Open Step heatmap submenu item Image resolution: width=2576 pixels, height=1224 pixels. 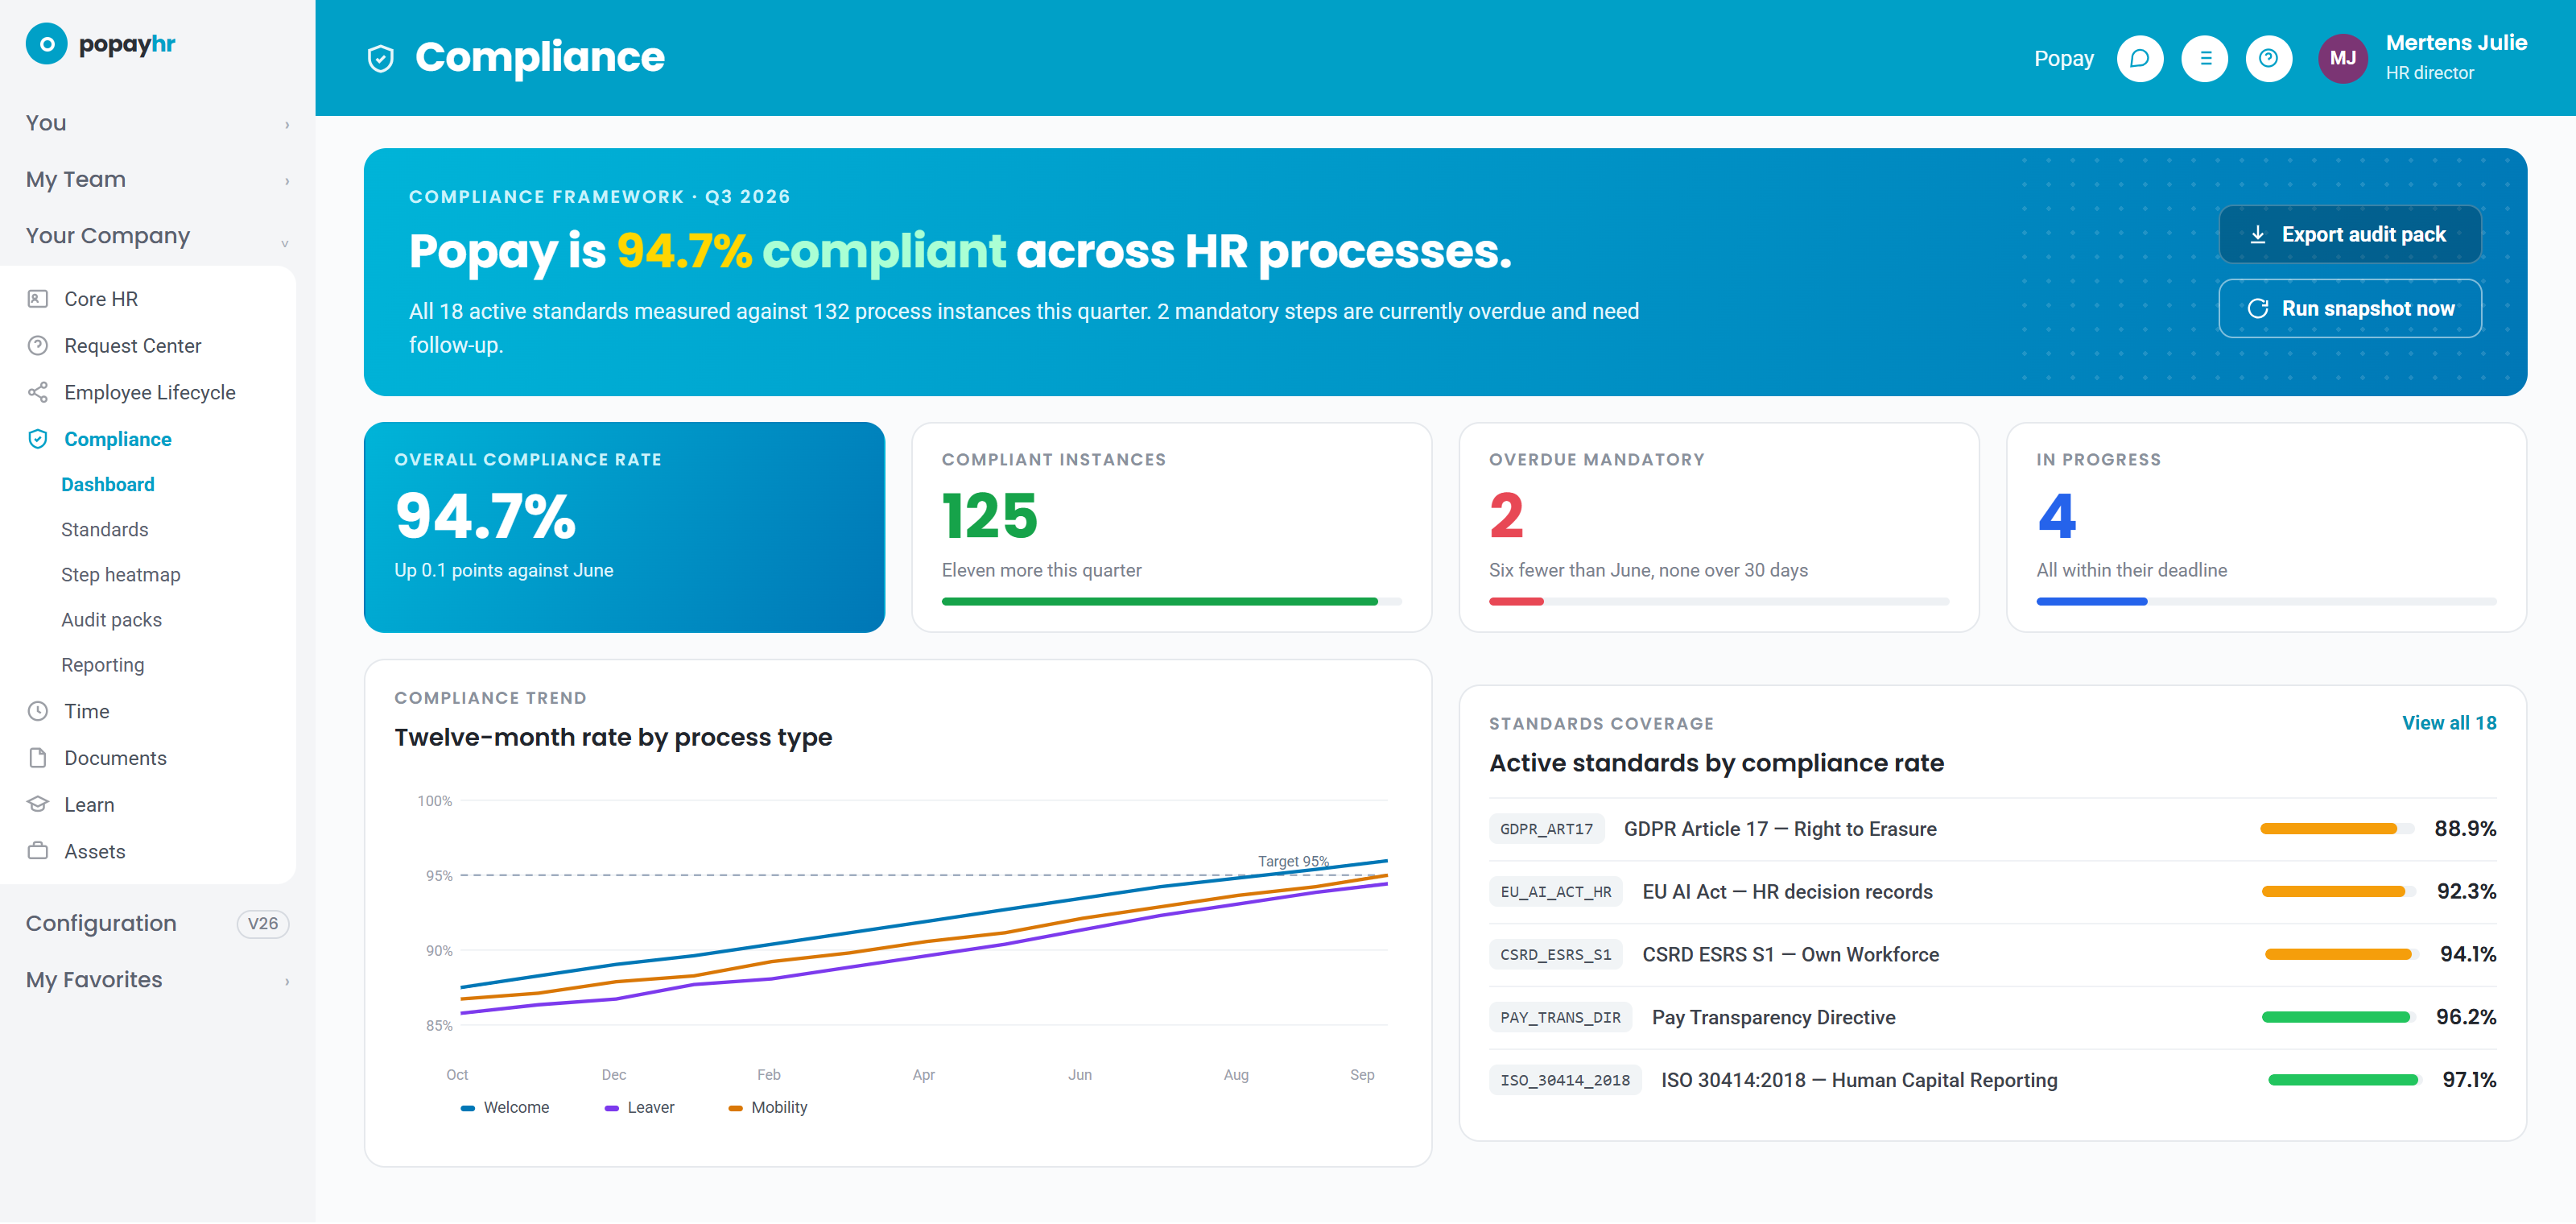click(x=120, y=574)
